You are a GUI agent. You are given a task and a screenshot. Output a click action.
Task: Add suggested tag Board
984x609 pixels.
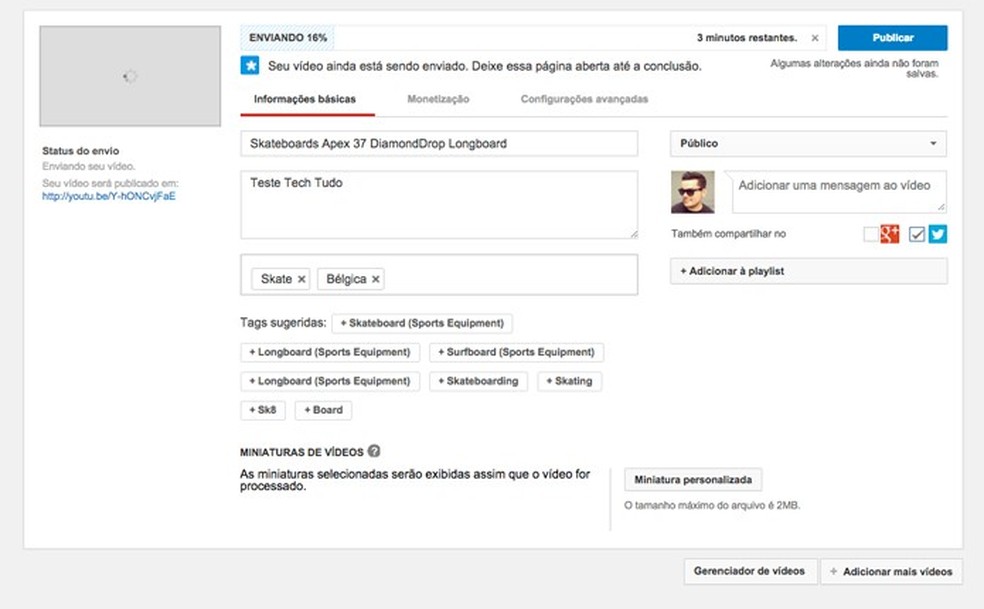coord(323,410)
